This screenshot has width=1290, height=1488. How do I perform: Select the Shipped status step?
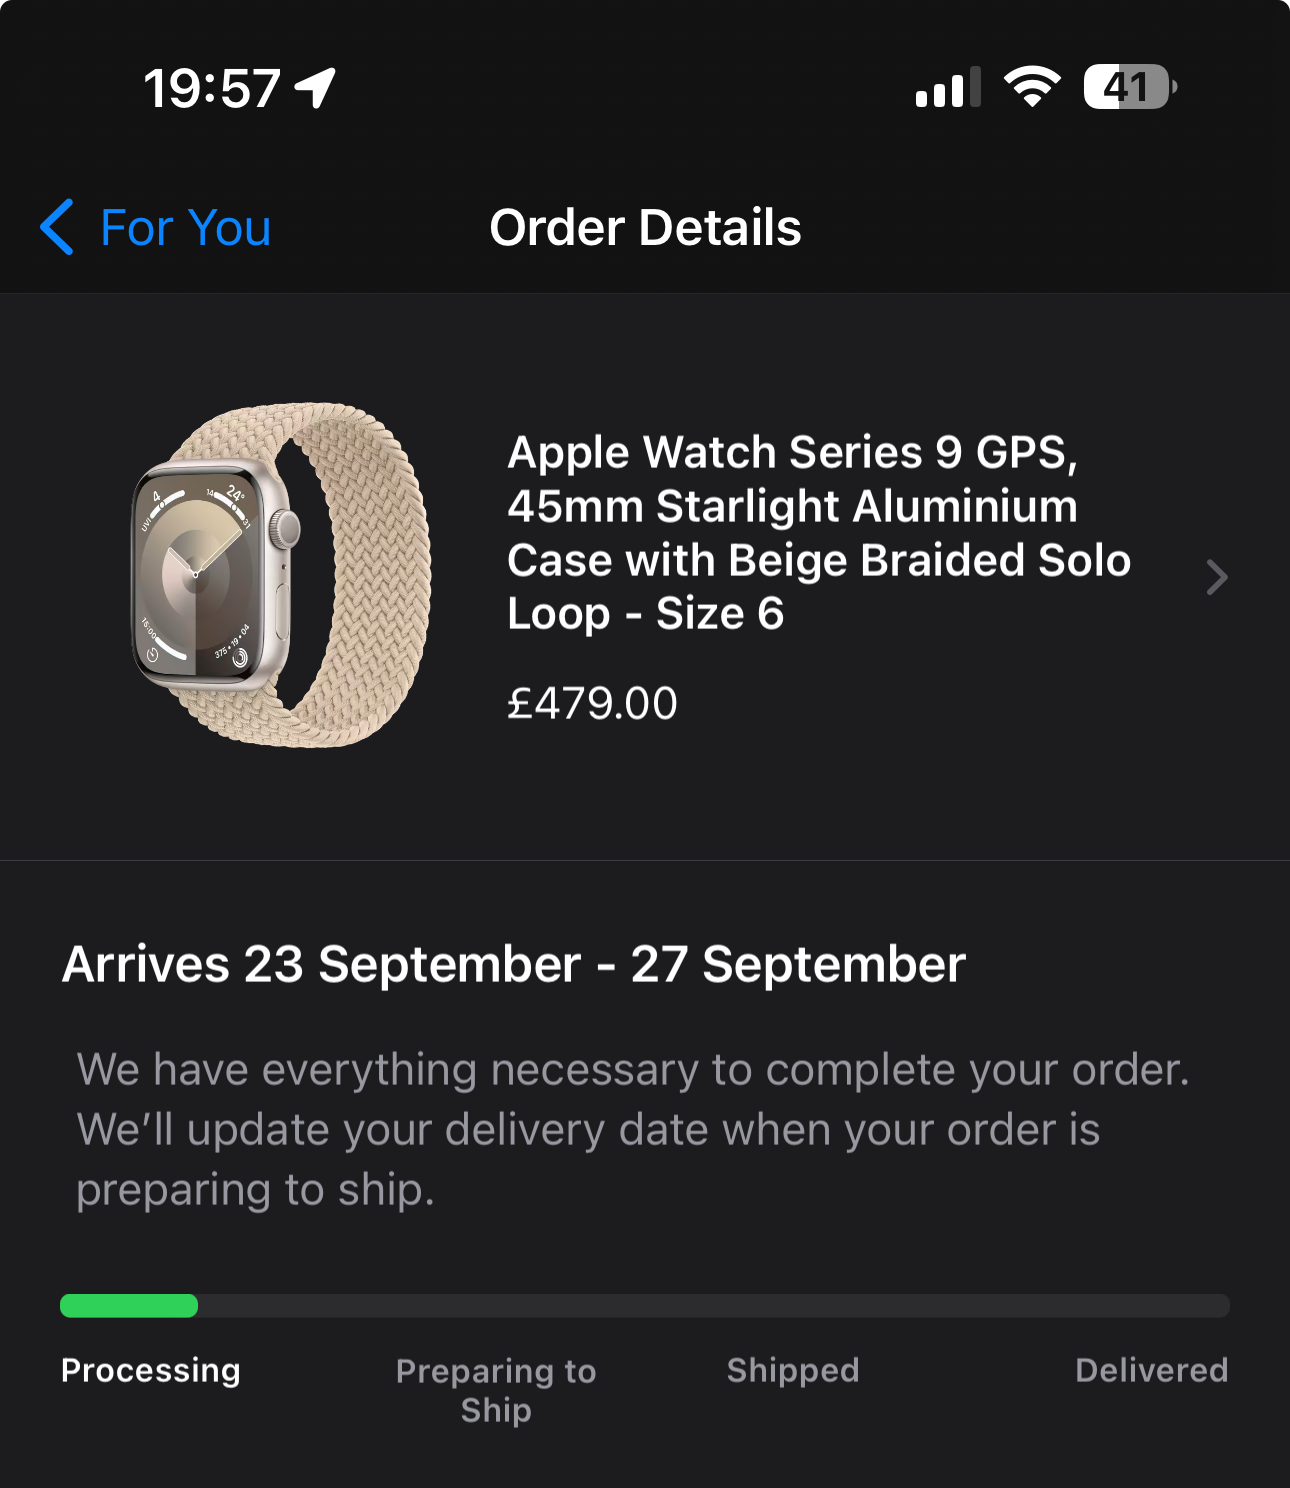tap(793, 1370)
